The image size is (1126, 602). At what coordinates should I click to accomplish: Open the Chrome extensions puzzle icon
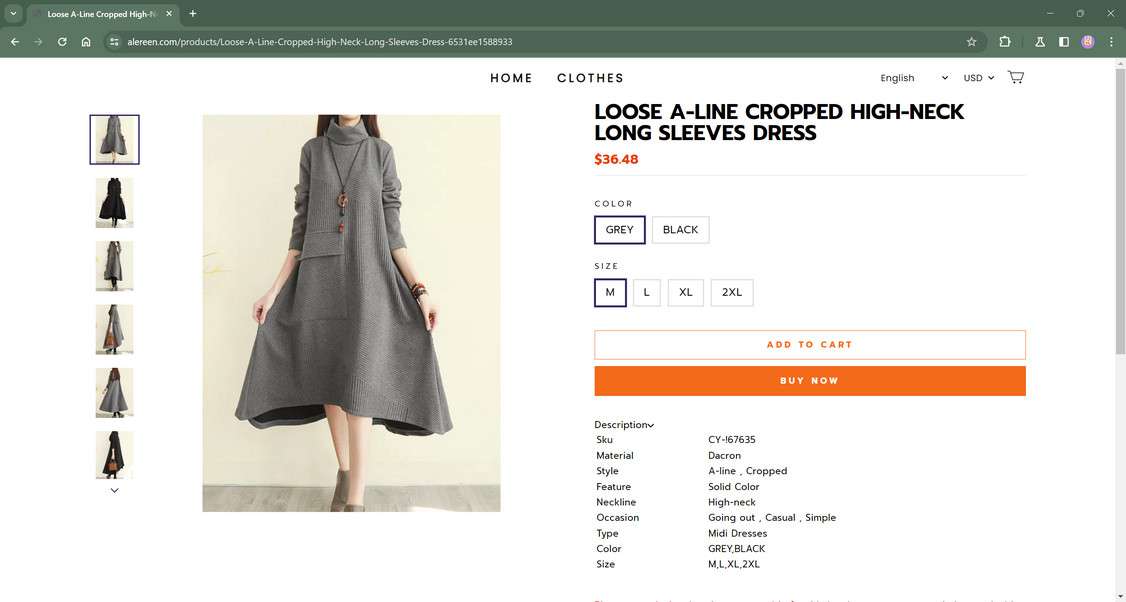tap(1004, 42)
